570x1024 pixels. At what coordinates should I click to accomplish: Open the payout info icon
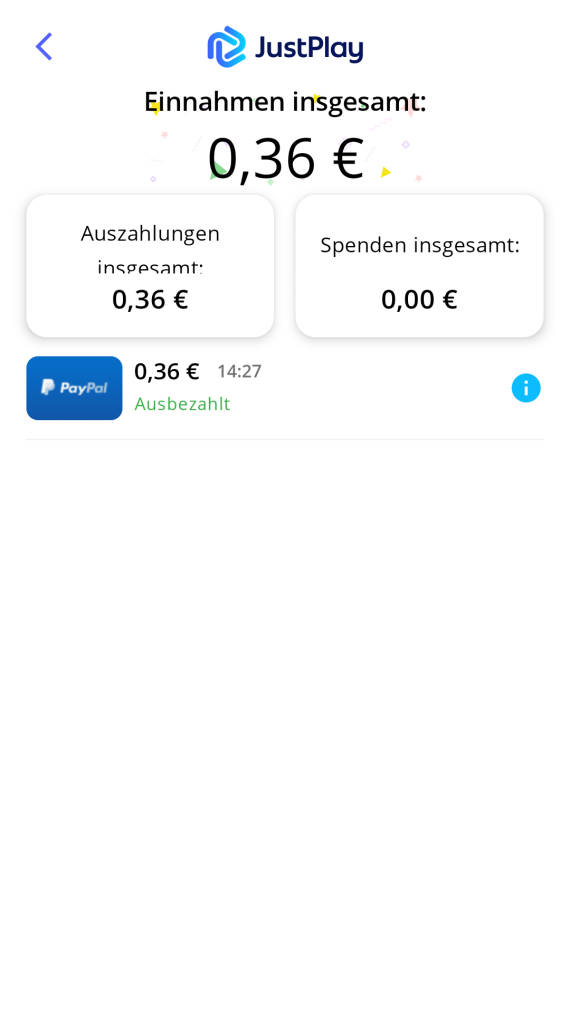526,388
